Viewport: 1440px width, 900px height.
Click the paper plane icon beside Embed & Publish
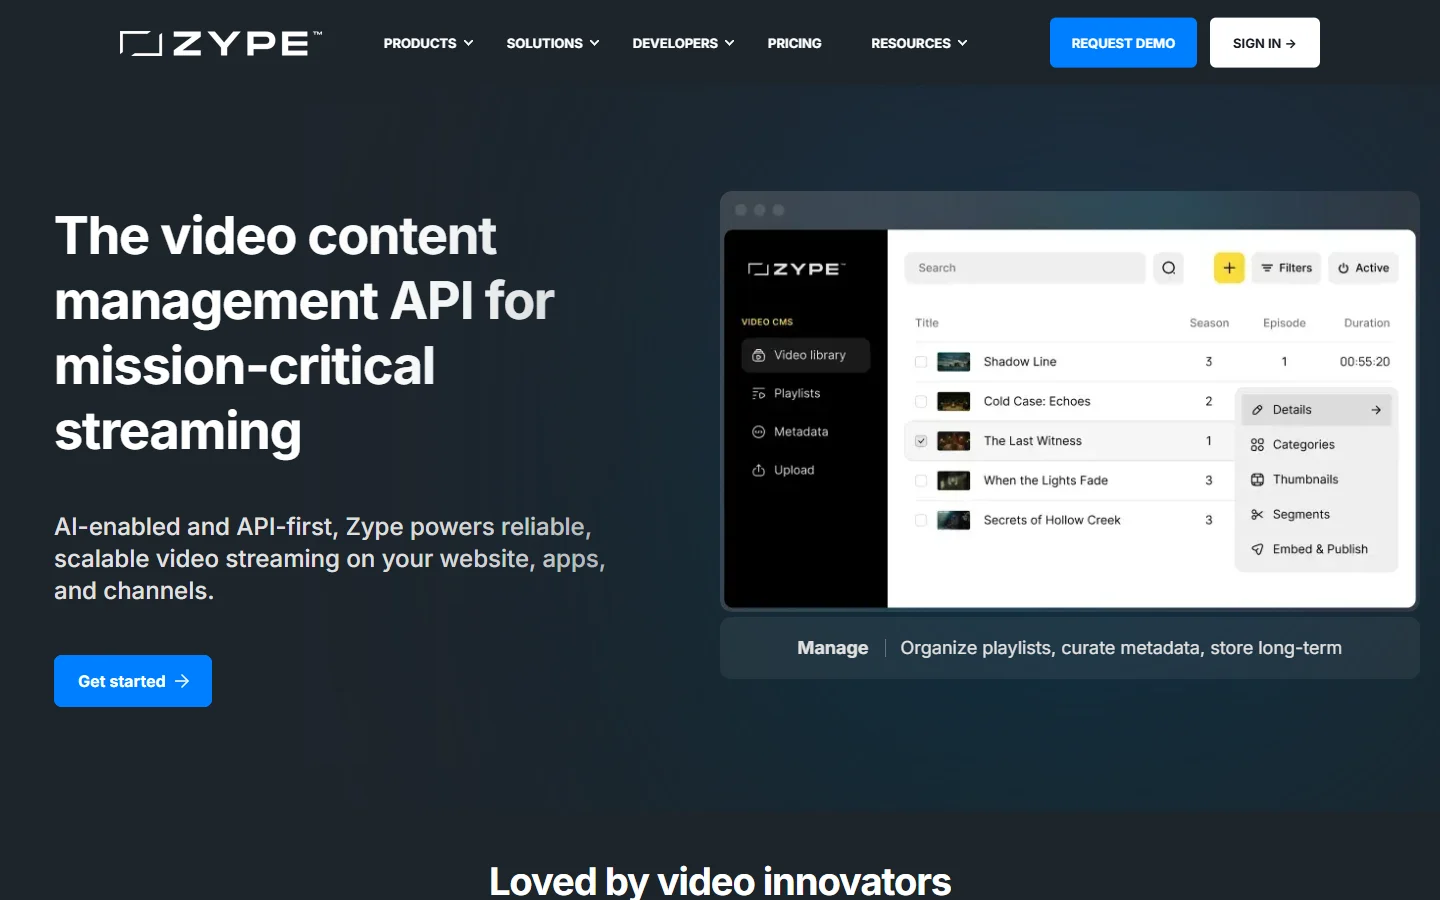coord(1257,549)
